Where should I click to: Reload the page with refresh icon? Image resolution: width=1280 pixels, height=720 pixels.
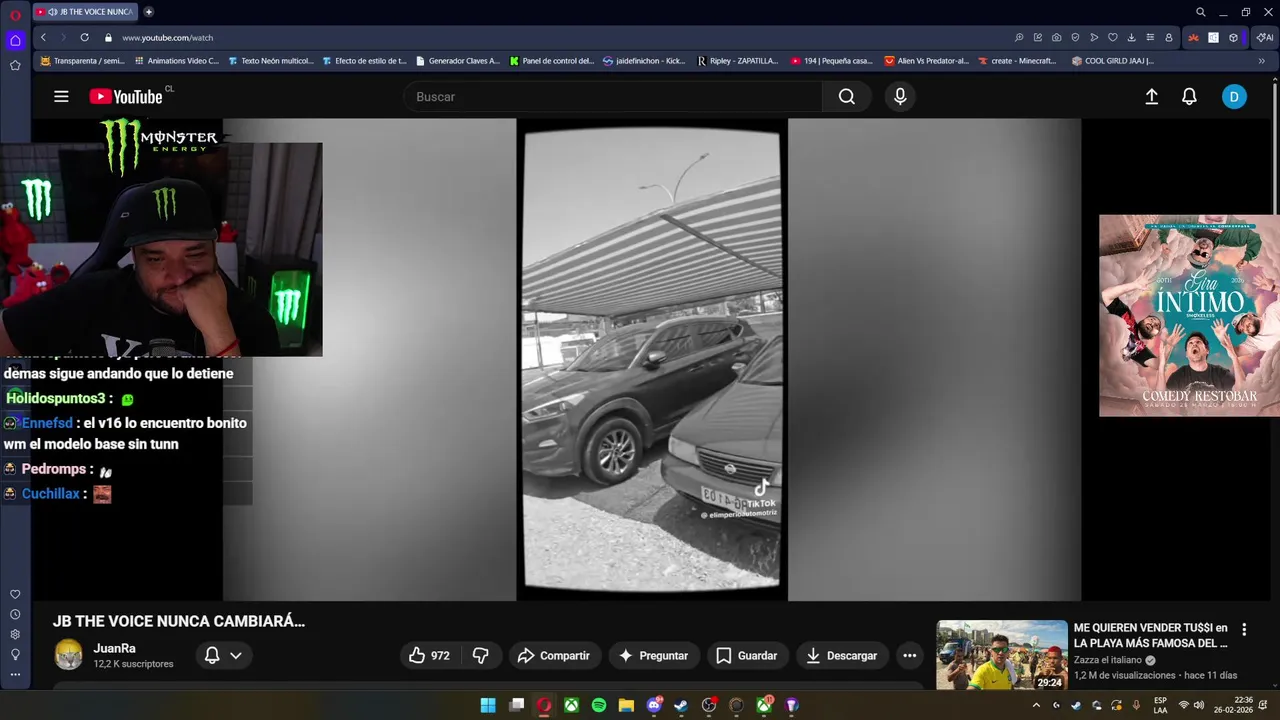click(x=84, y=37)
